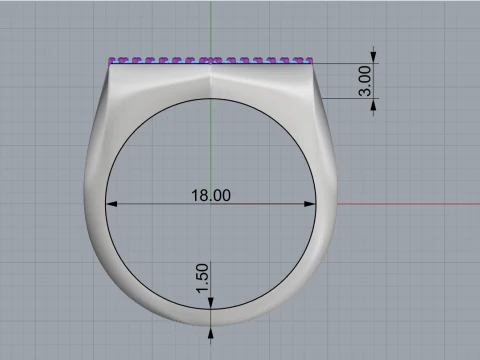Select the 18.00 diameter dimension text
480x360 pixels.
(x=211, y=195)
